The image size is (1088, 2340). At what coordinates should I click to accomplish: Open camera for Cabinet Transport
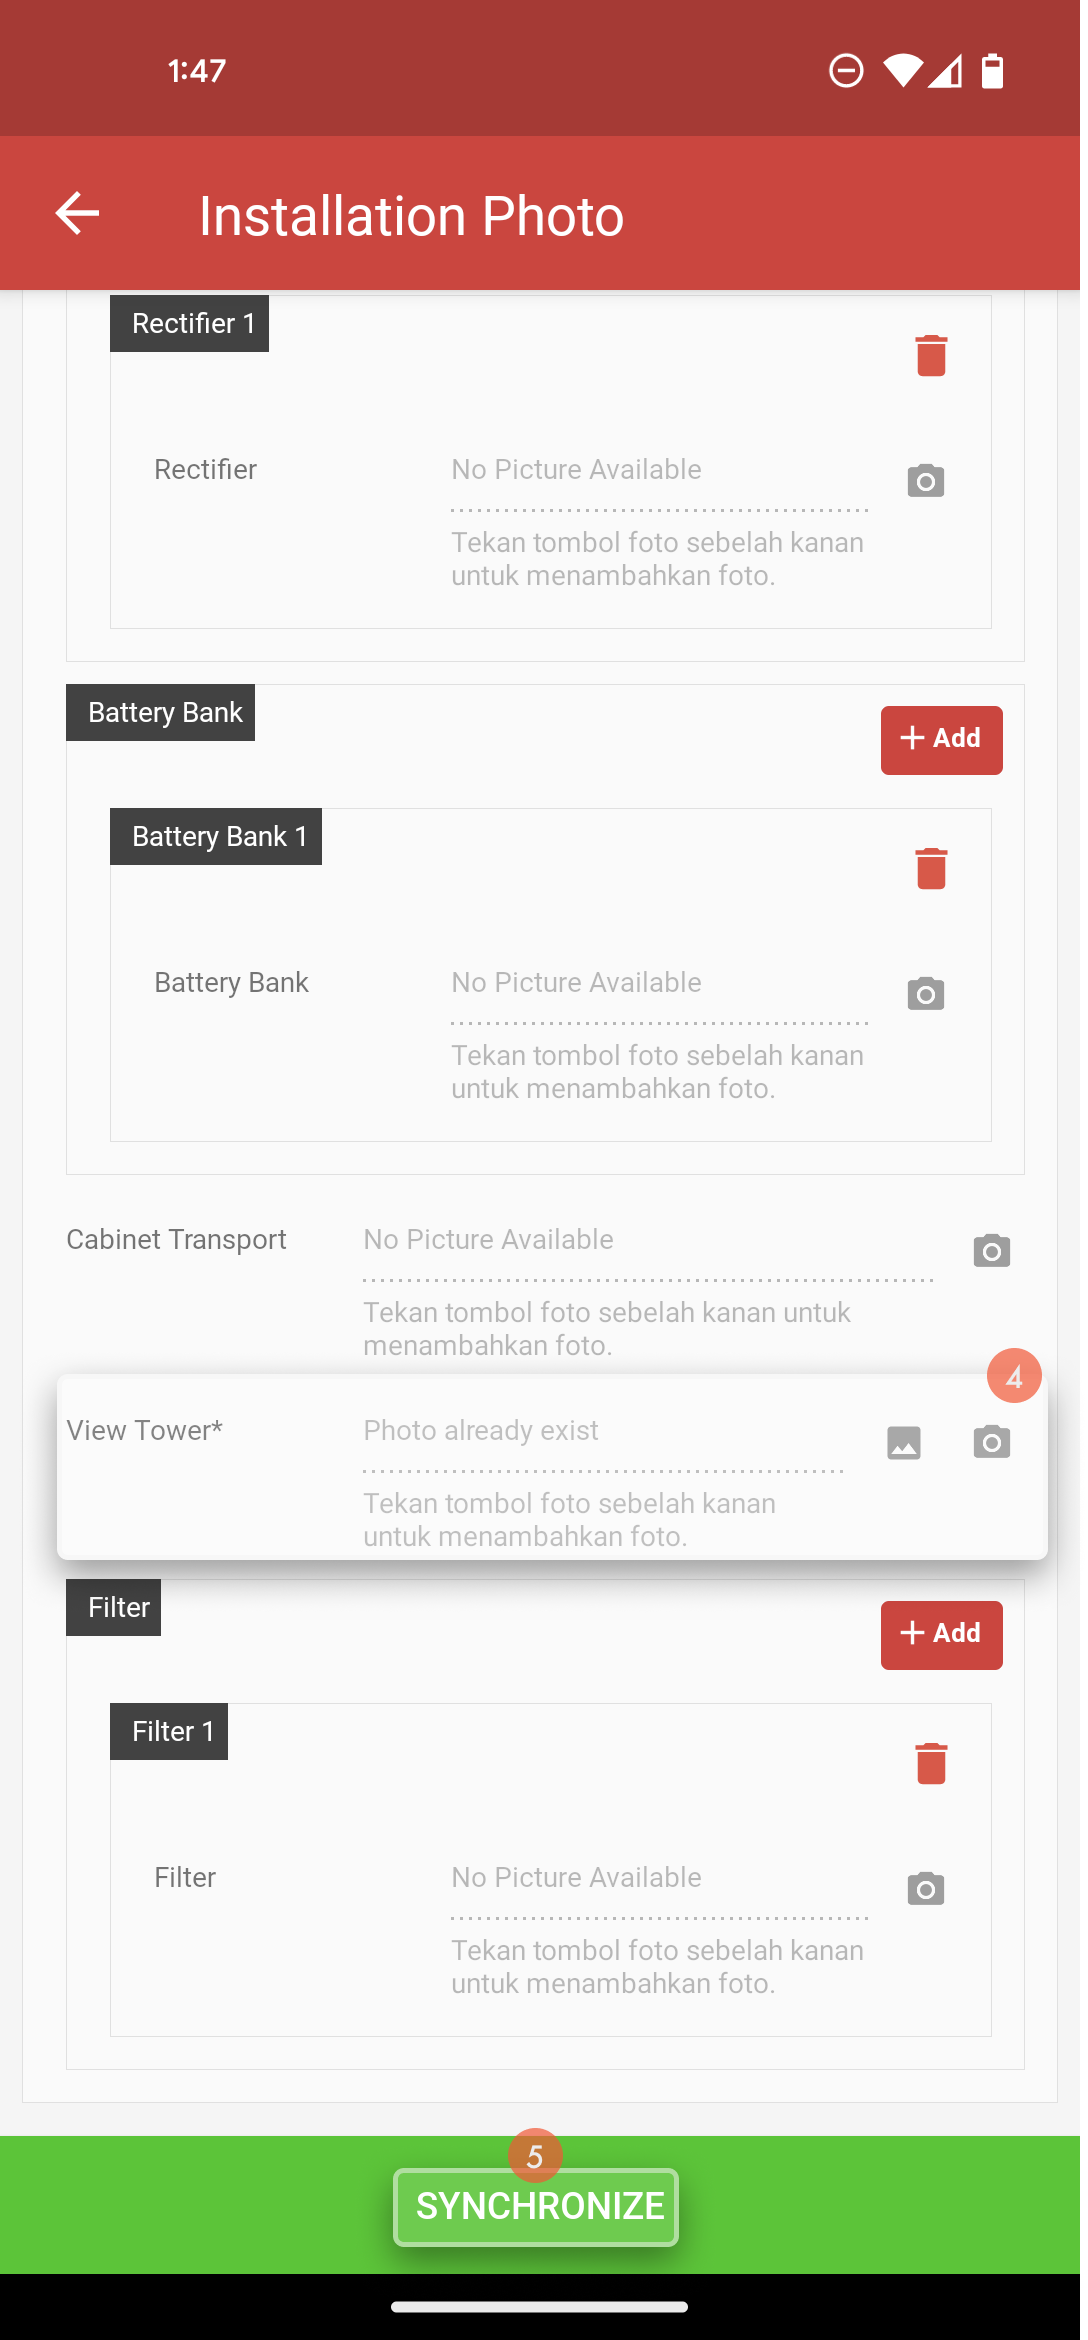click(992, 1251)
